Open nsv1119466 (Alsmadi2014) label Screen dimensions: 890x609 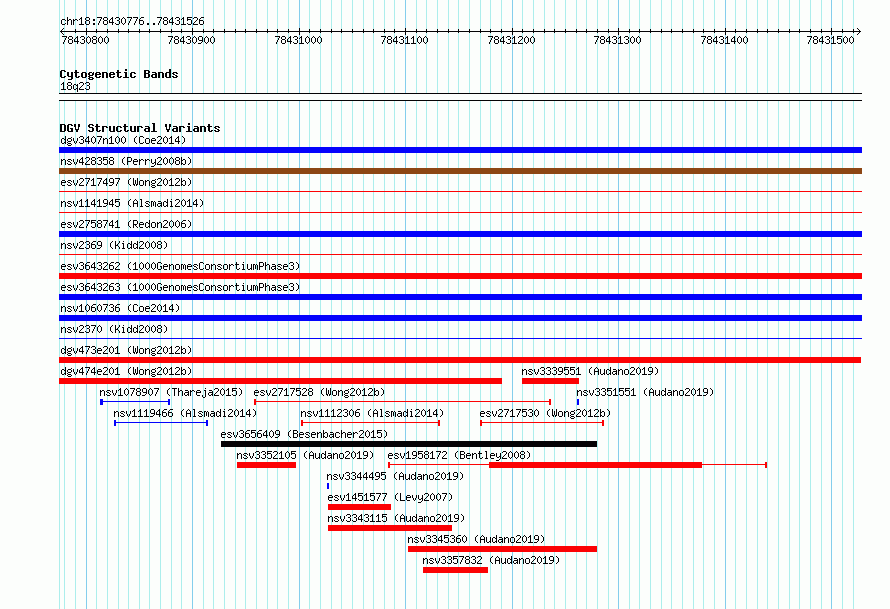click(x=185, y=413)
